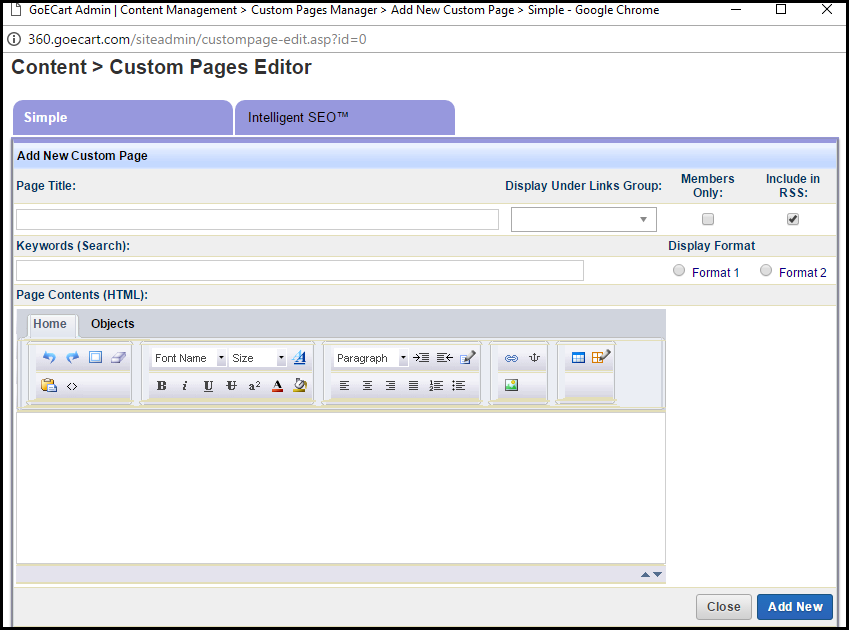Image resolution: width=849 pixels, height=630 pixels.
Task: Open background highlight color bucket
Action: [300, 385]
